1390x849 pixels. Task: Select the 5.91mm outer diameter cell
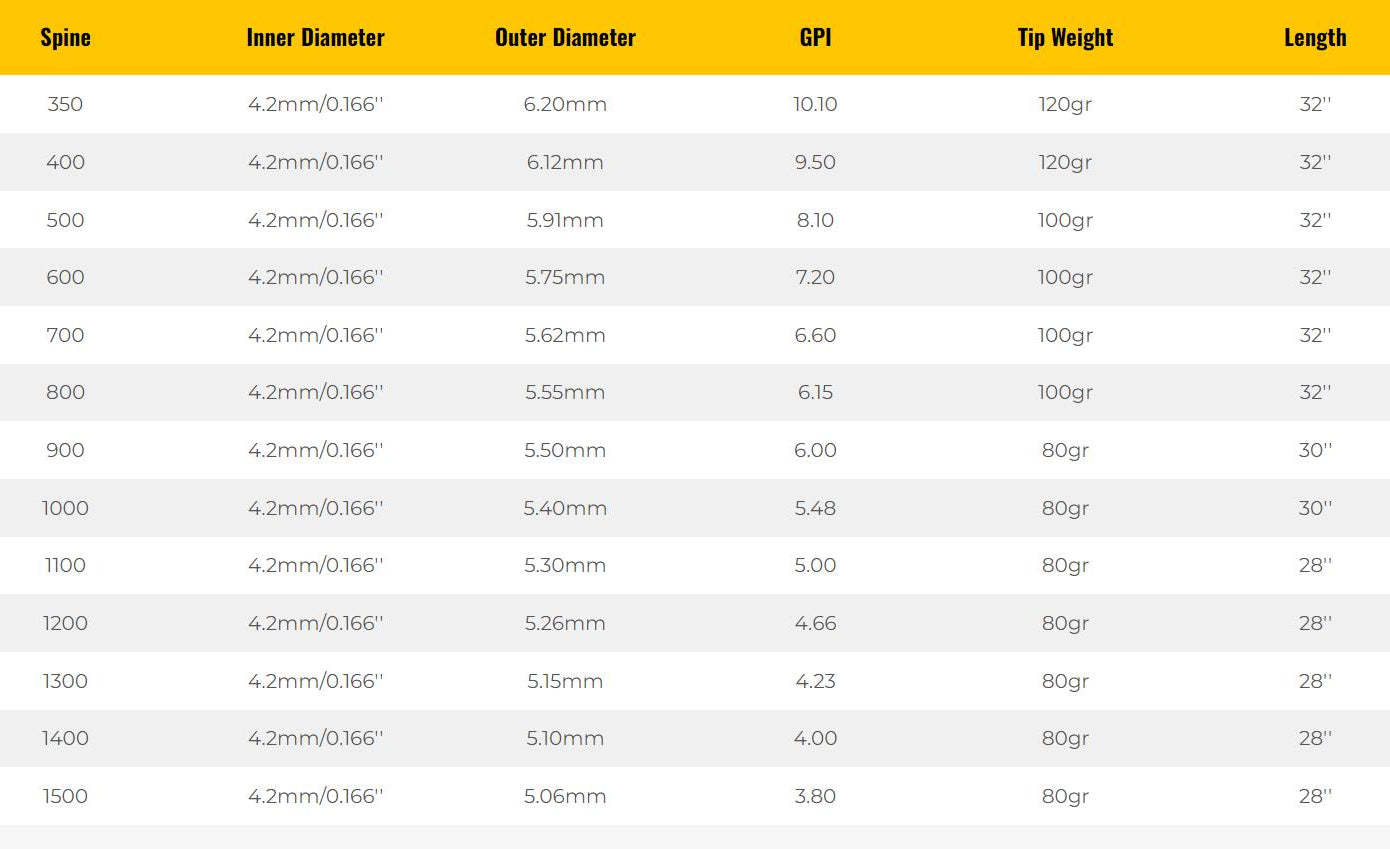(565, 220)
